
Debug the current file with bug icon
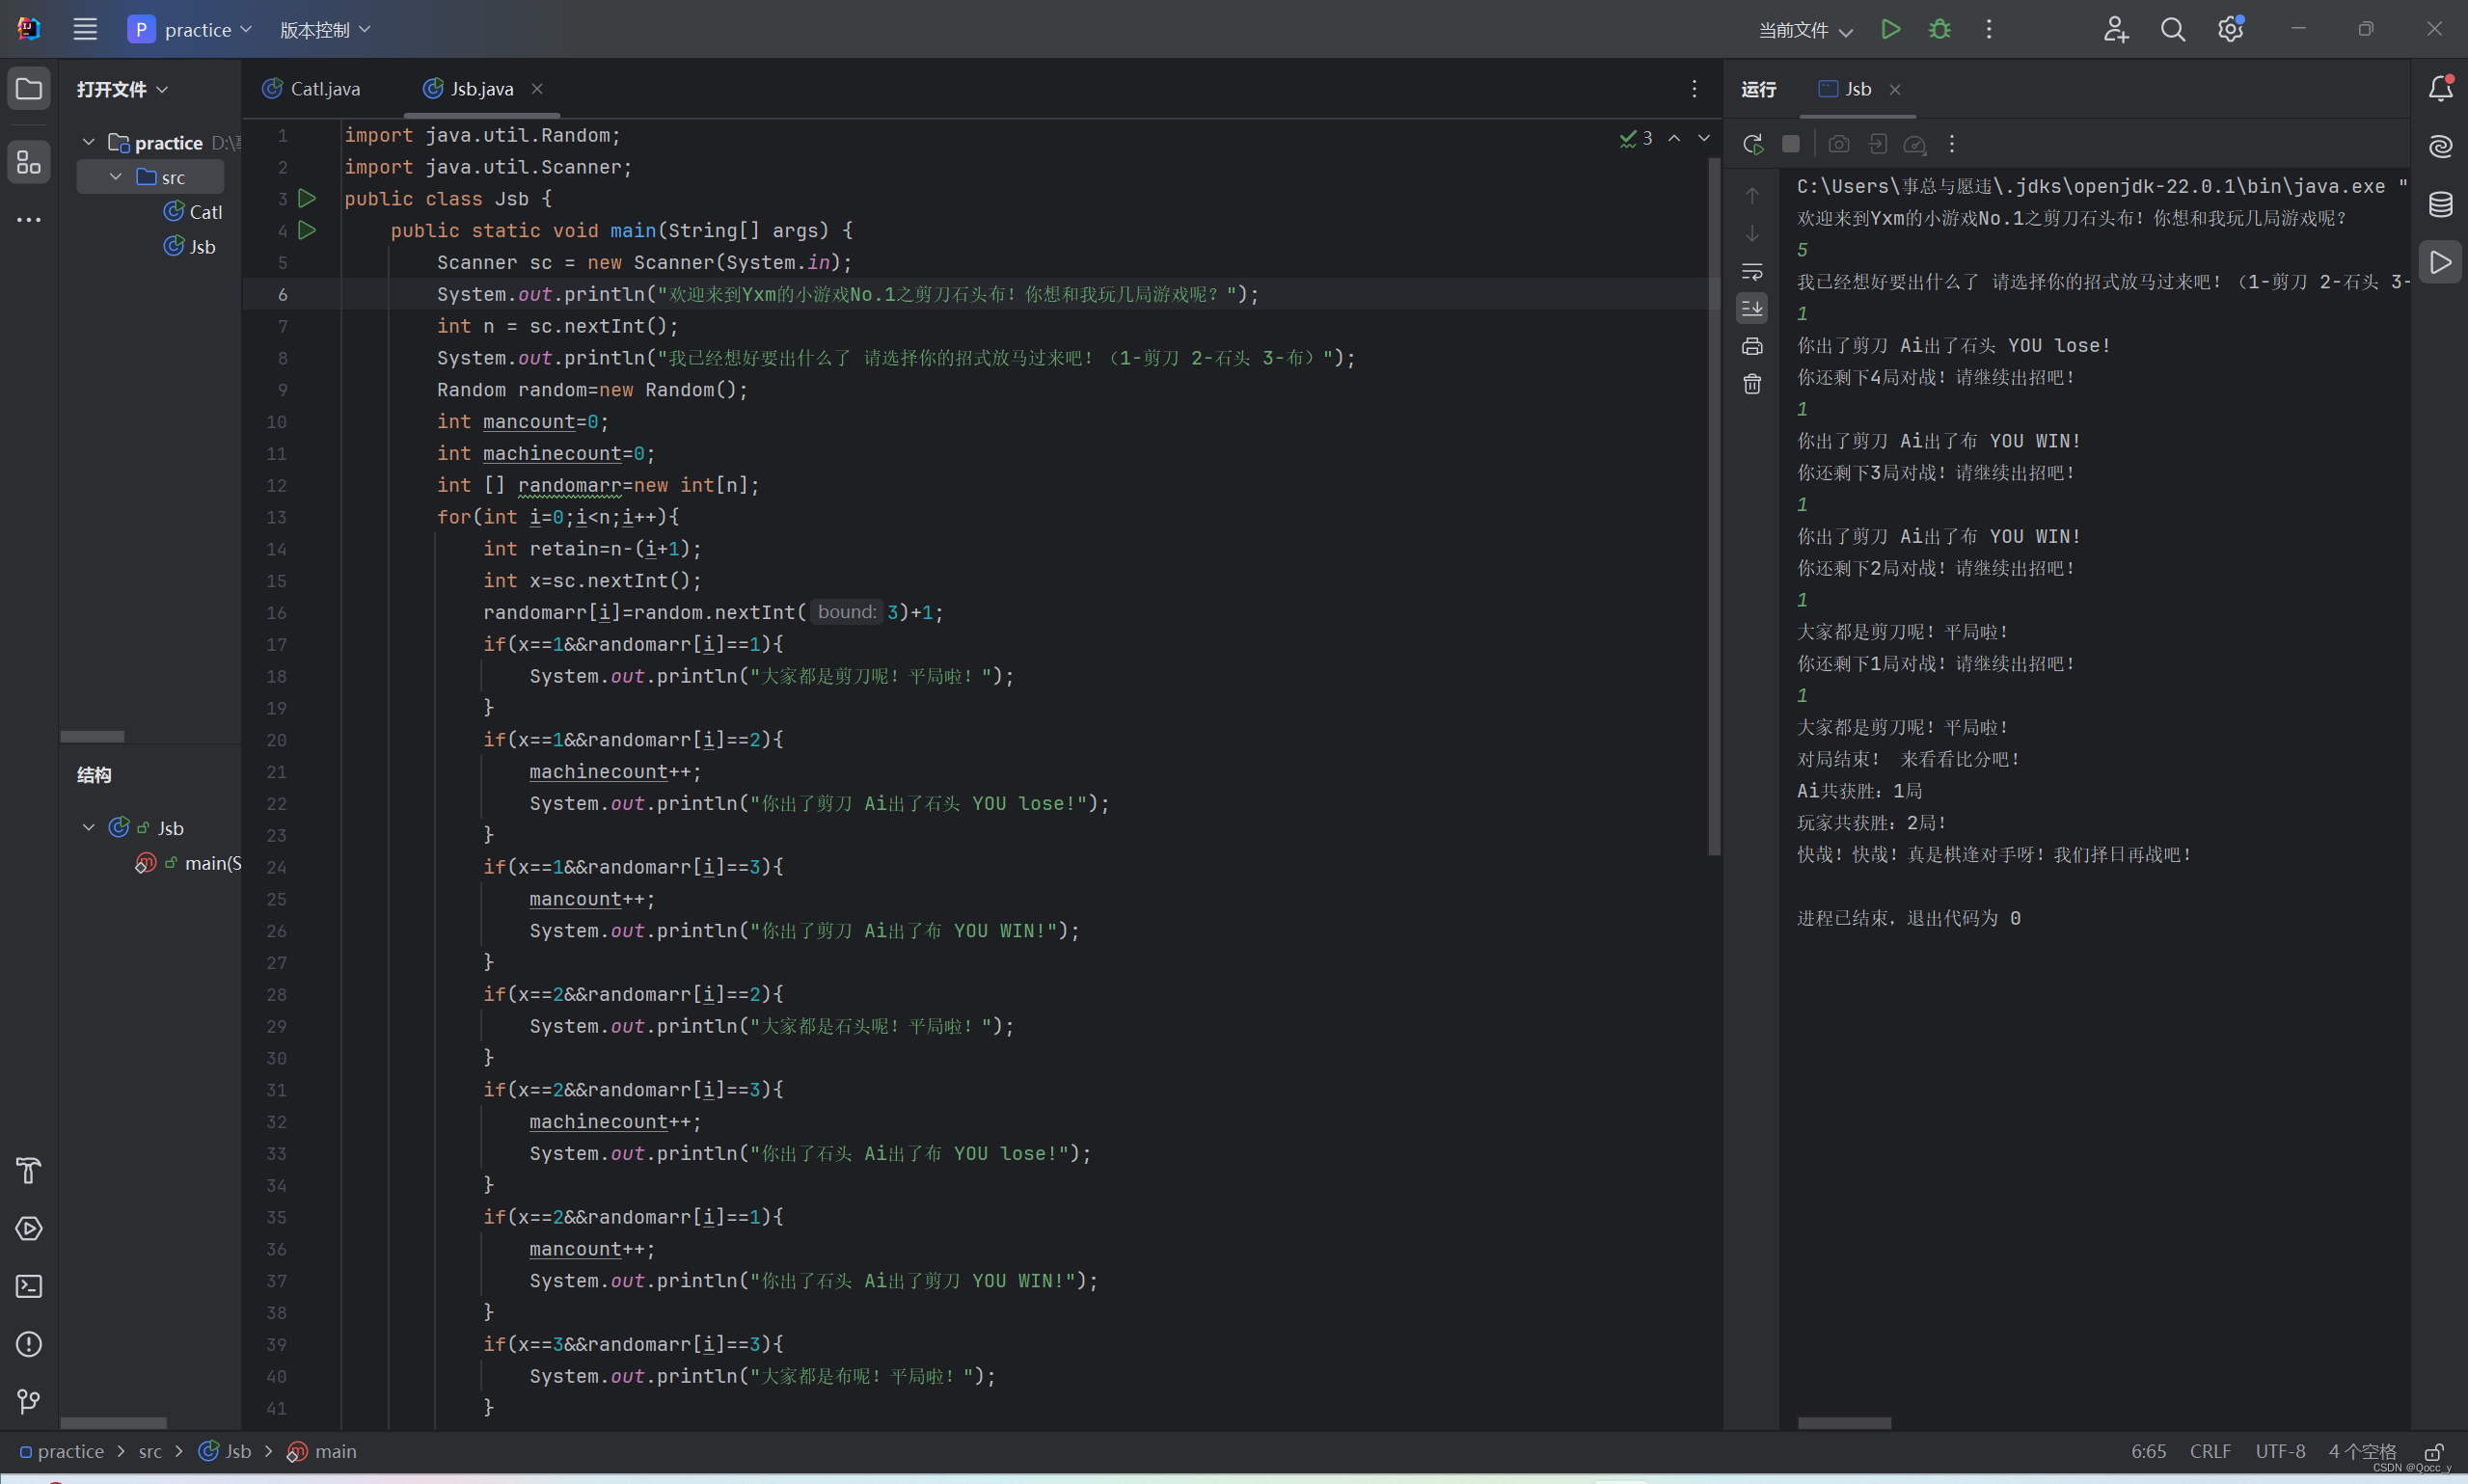tap(1939, 29)
